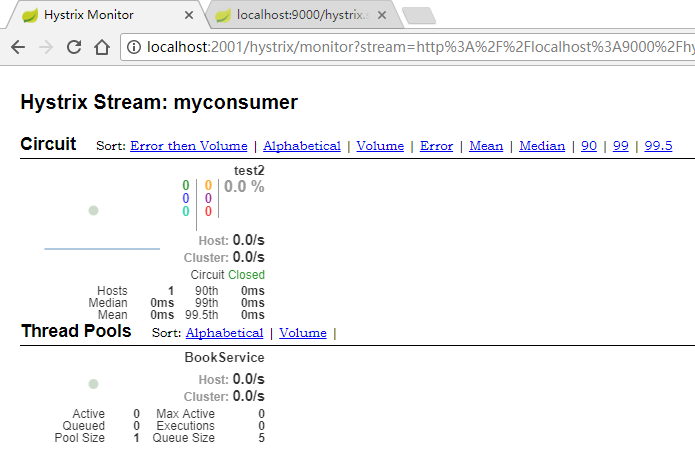Click the test2 circuit health circle
The height and width of the screenshot is (452, 695).
point(93,210)
